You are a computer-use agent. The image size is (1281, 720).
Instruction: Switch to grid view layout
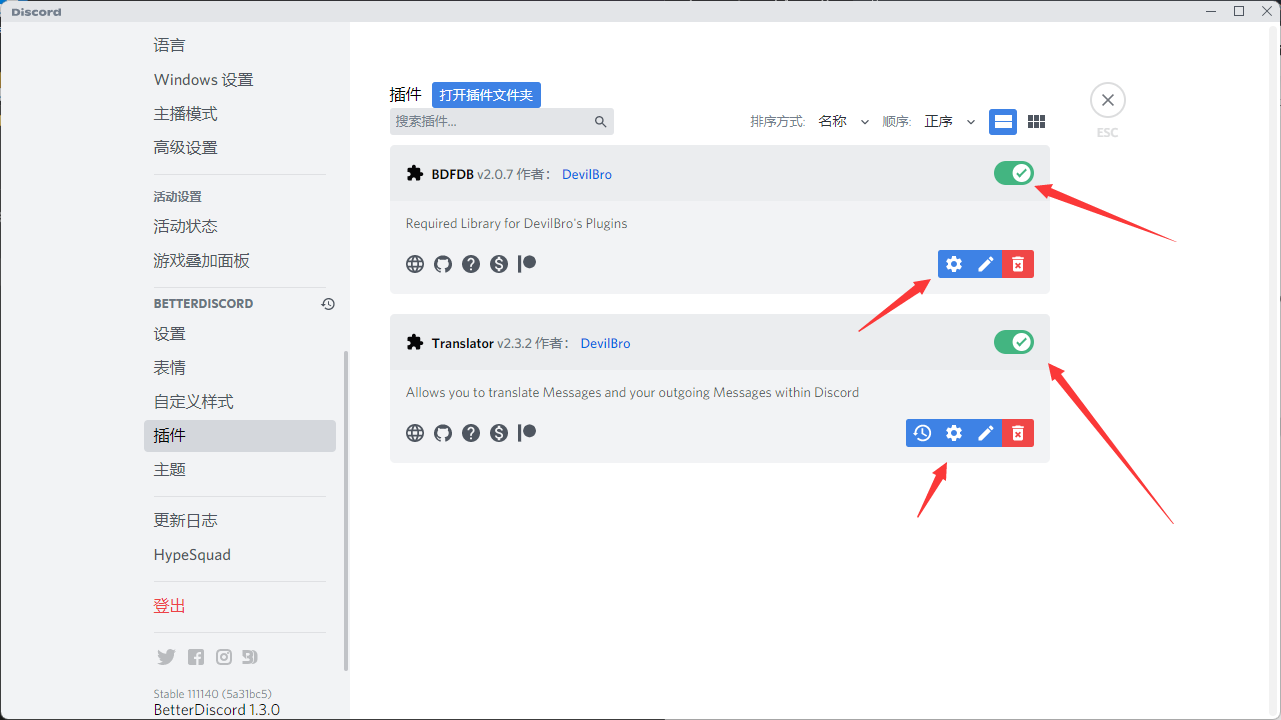coord(1037,122)
